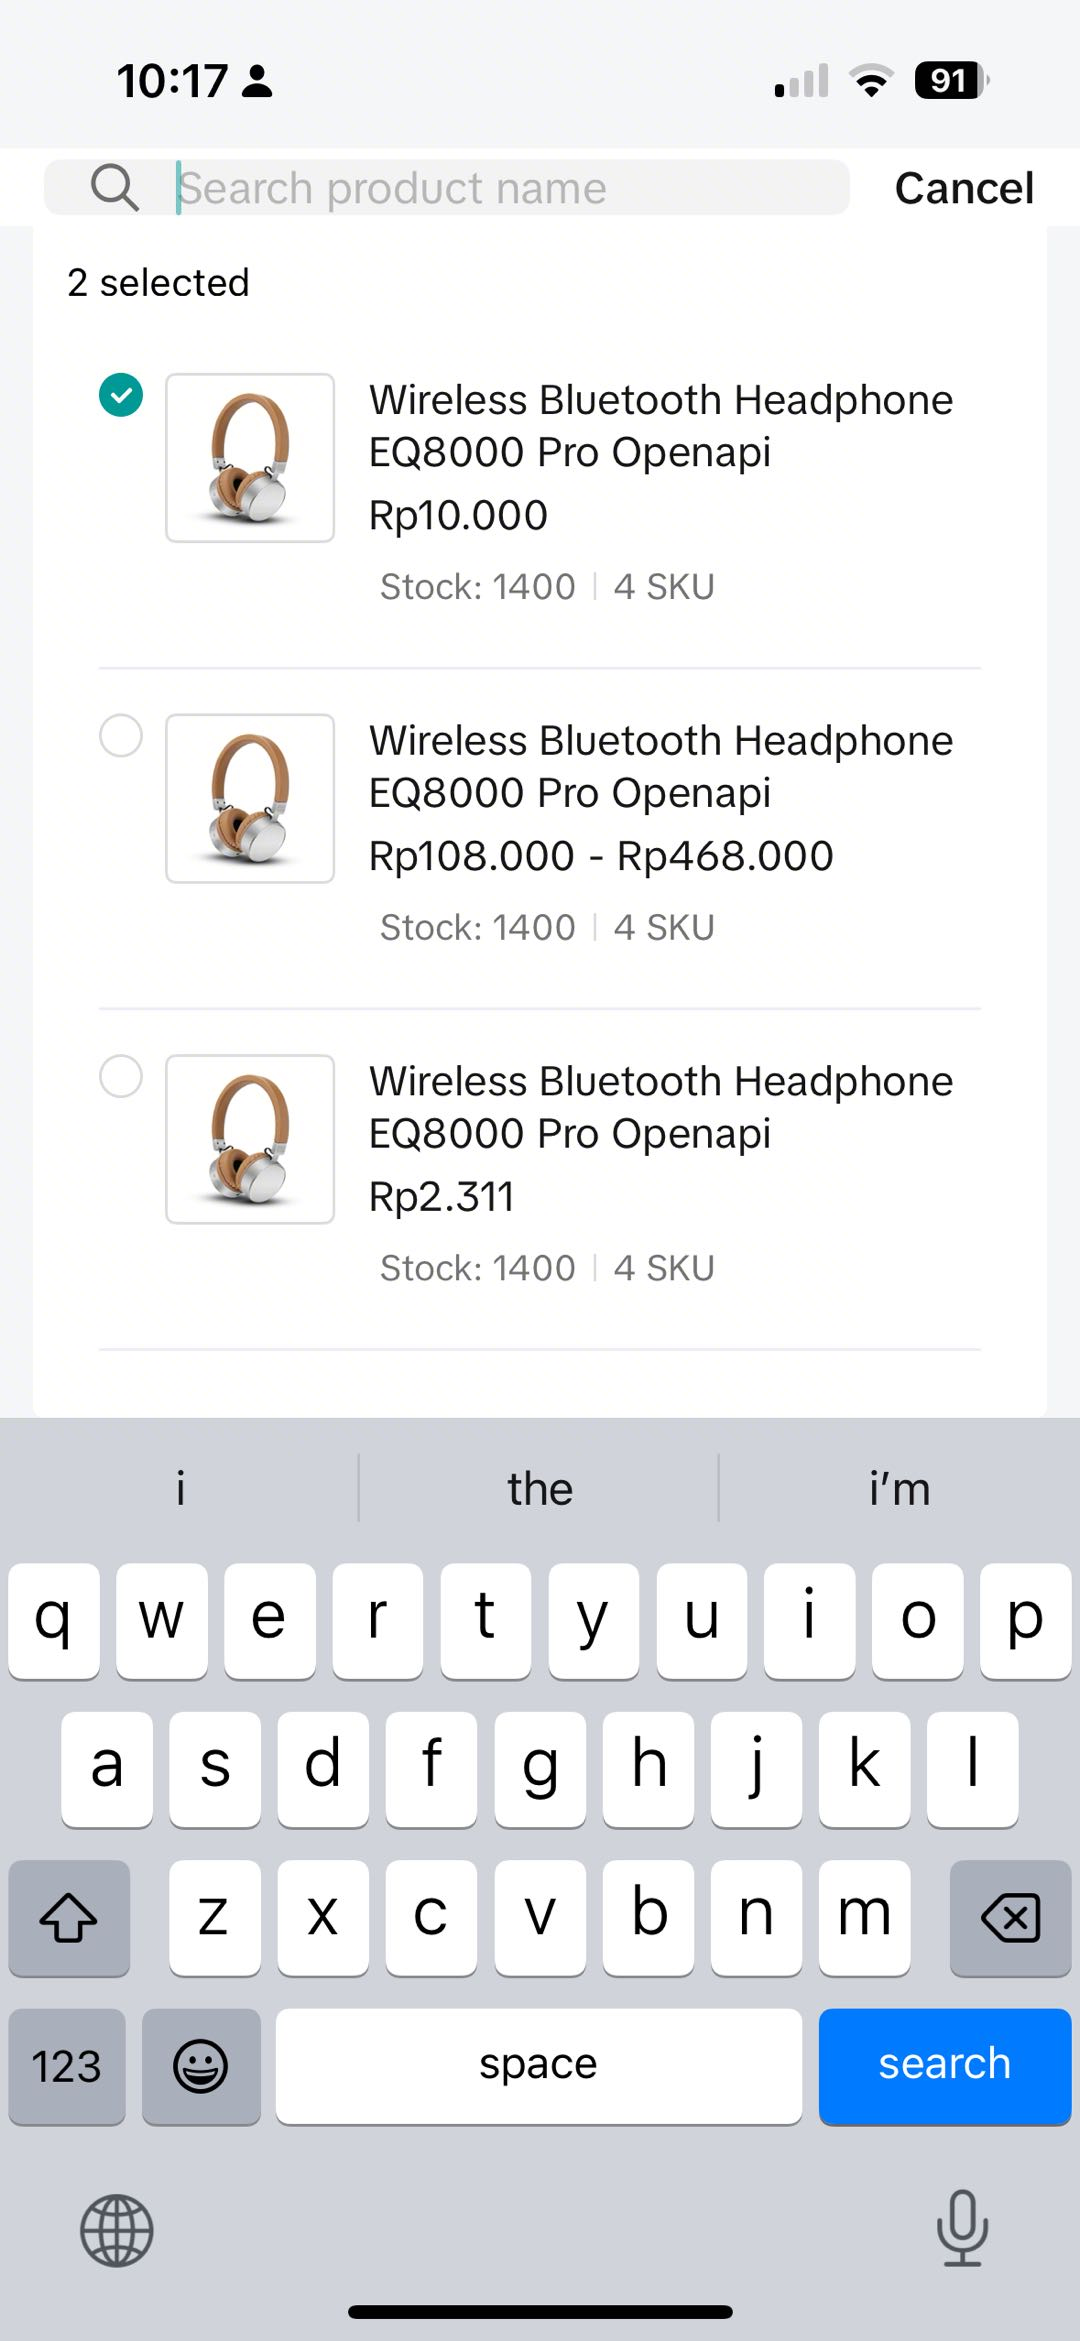1080x2341 pixels.
Task: Select the Rp2.311 headphone product
Action: click(121, 1077)
